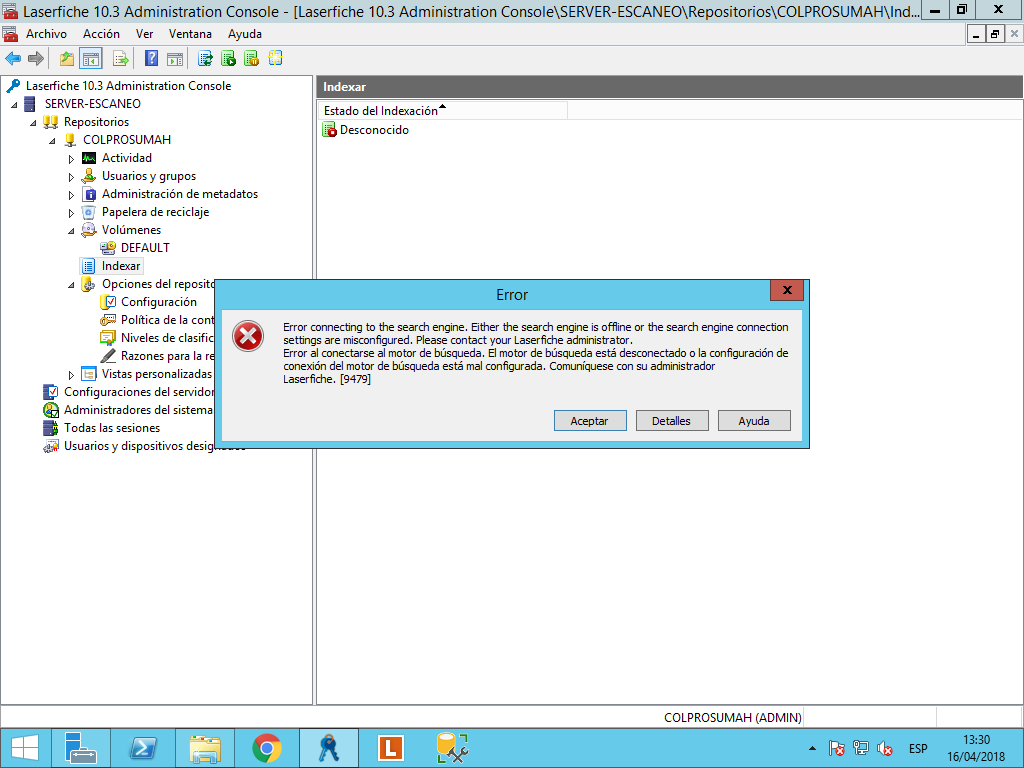Show hidden tray icons arrow
This screenshot has height=768, width=1024.
point(812,748)
